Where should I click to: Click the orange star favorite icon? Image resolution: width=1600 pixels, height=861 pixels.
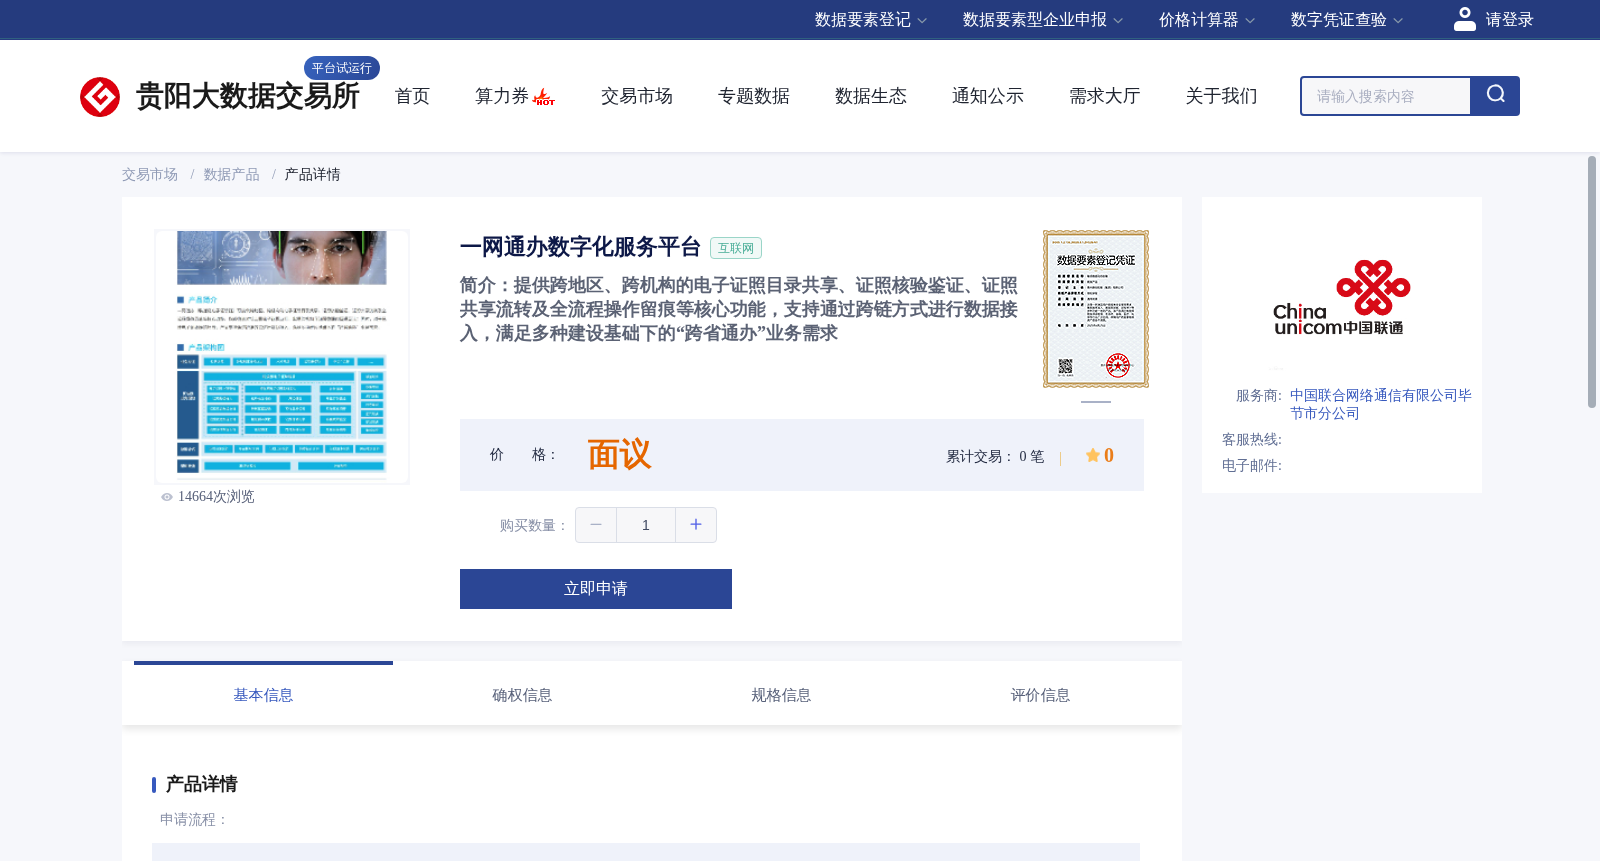[x=1093, y=455]
